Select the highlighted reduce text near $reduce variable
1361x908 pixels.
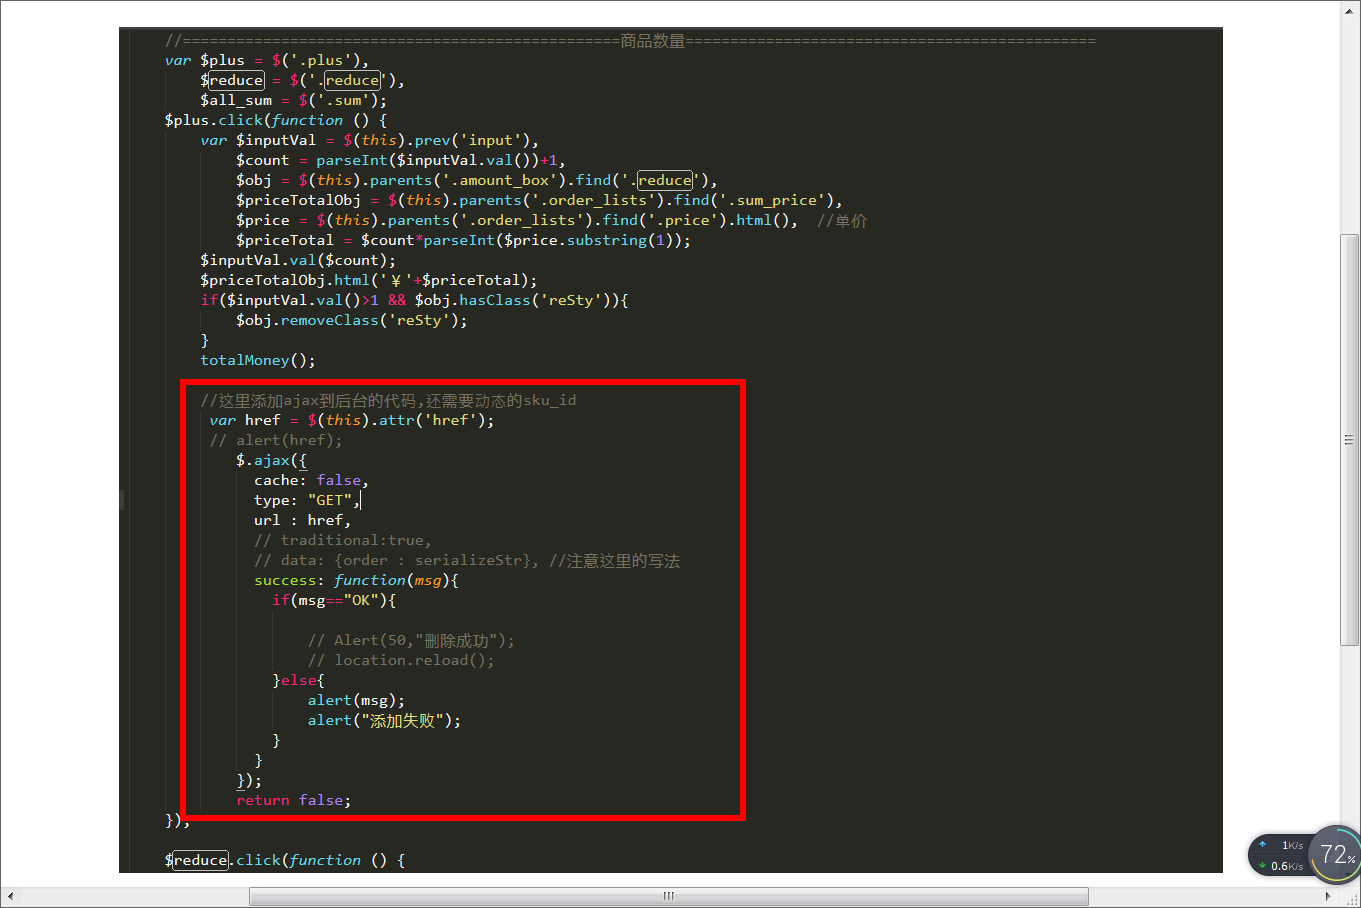[x=353, y=80]
